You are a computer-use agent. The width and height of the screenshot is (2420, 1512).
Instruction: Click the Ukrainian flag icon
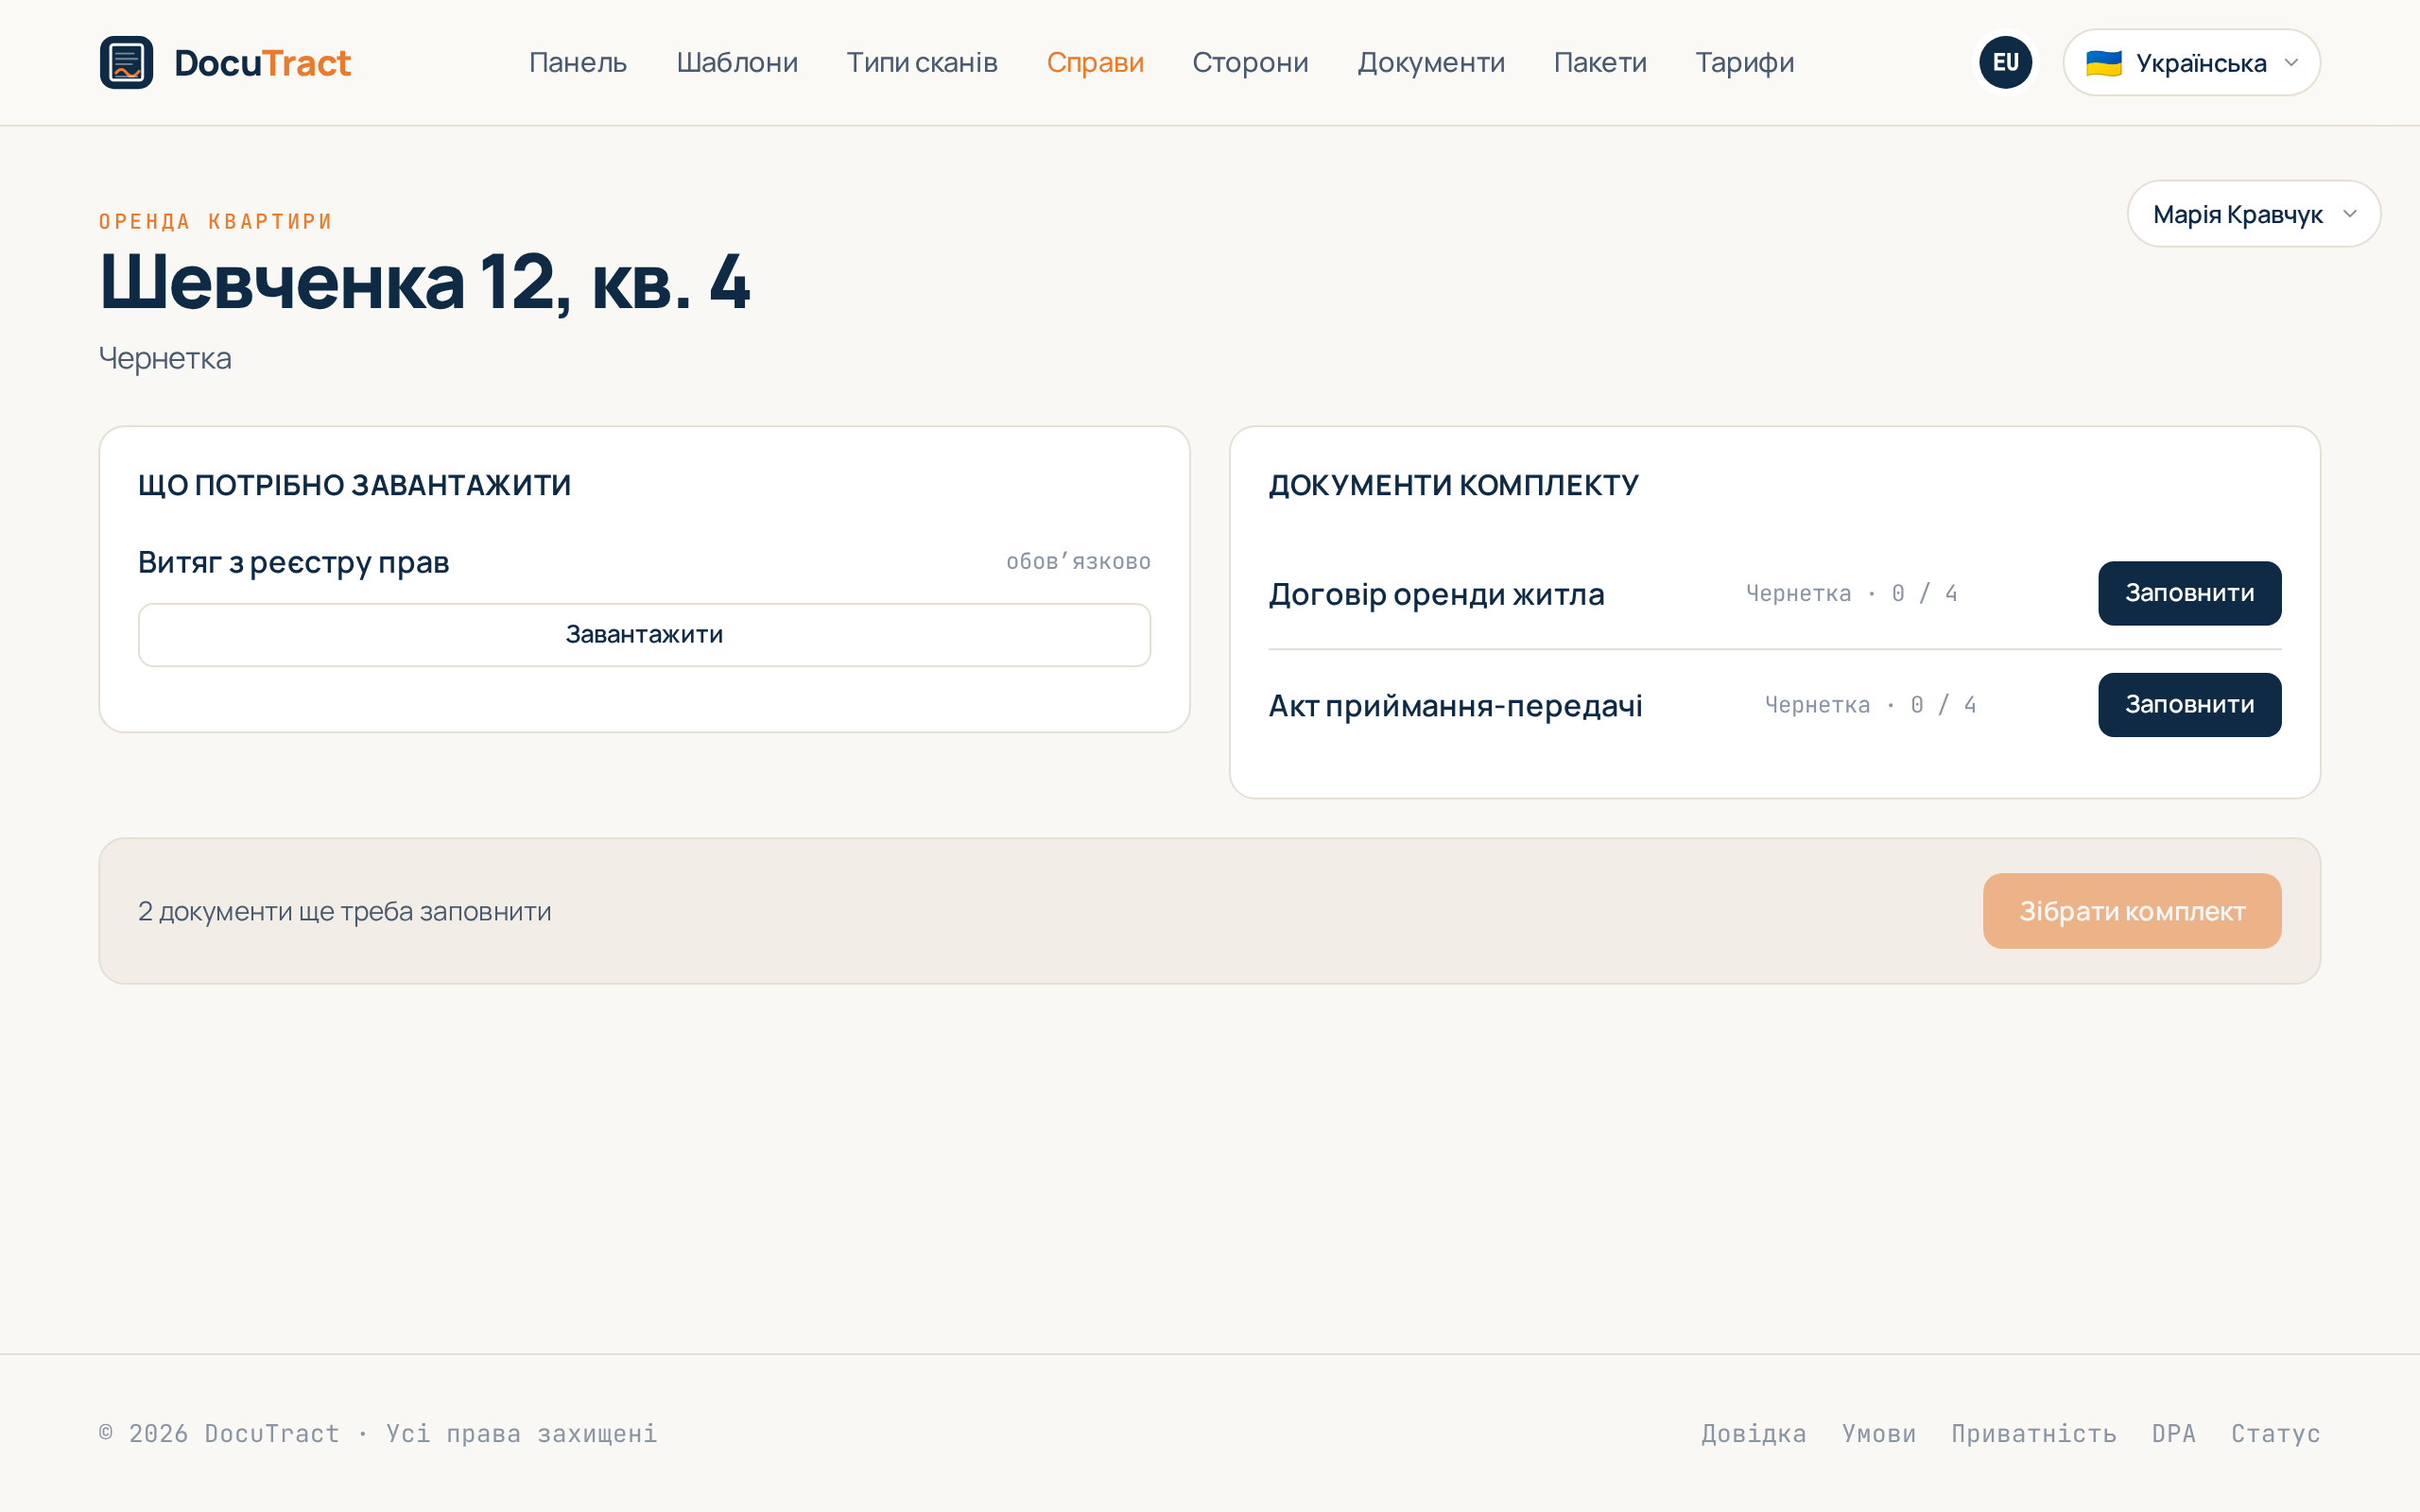2103,63
